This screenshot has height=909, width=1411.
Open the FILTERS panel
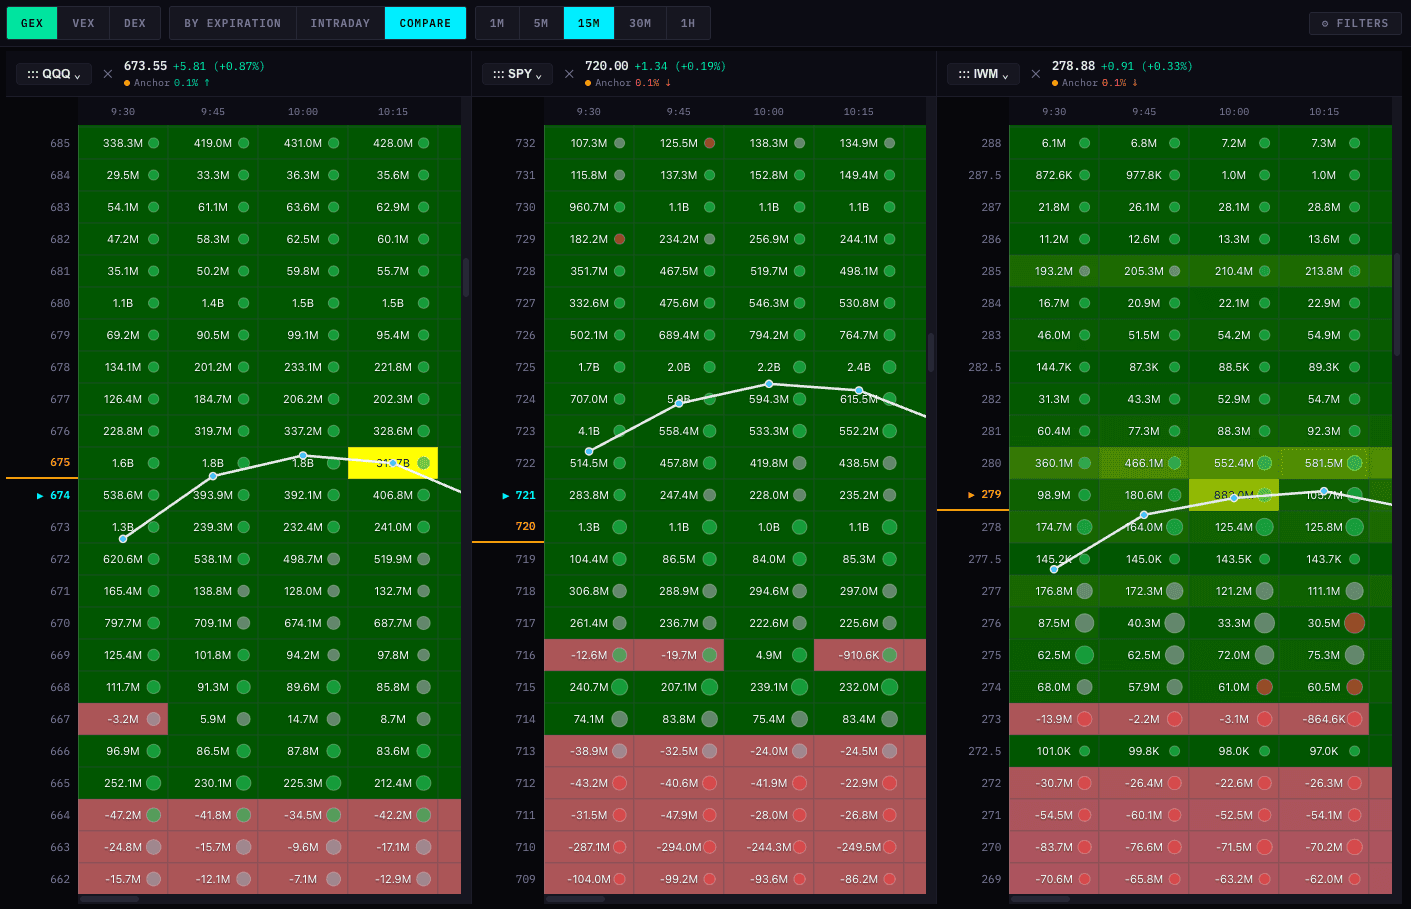coord(1355,23)
